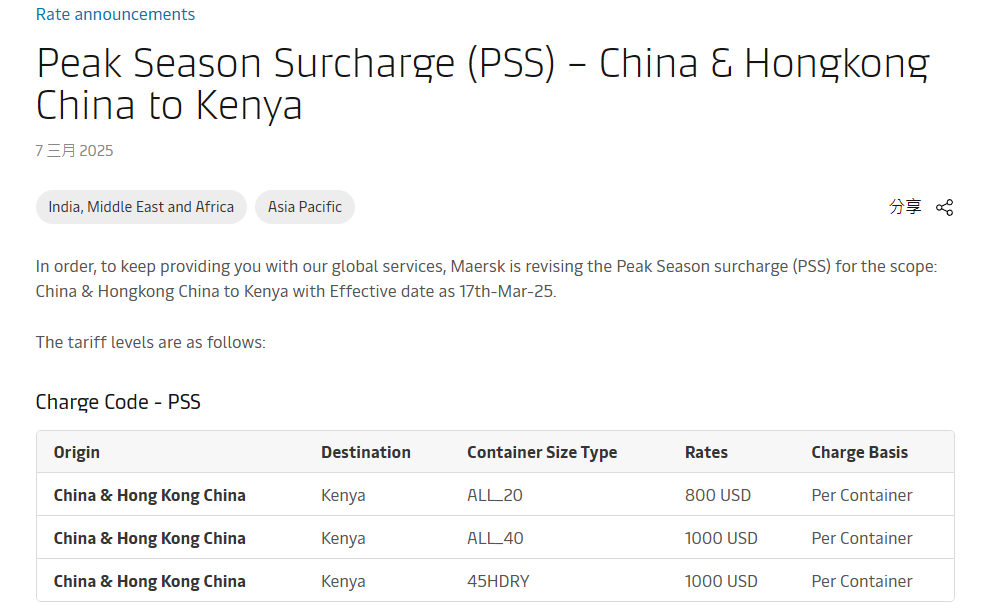Click the Peak Season Surcharge page title
This screenshot has height=615, width=987.
482,84
